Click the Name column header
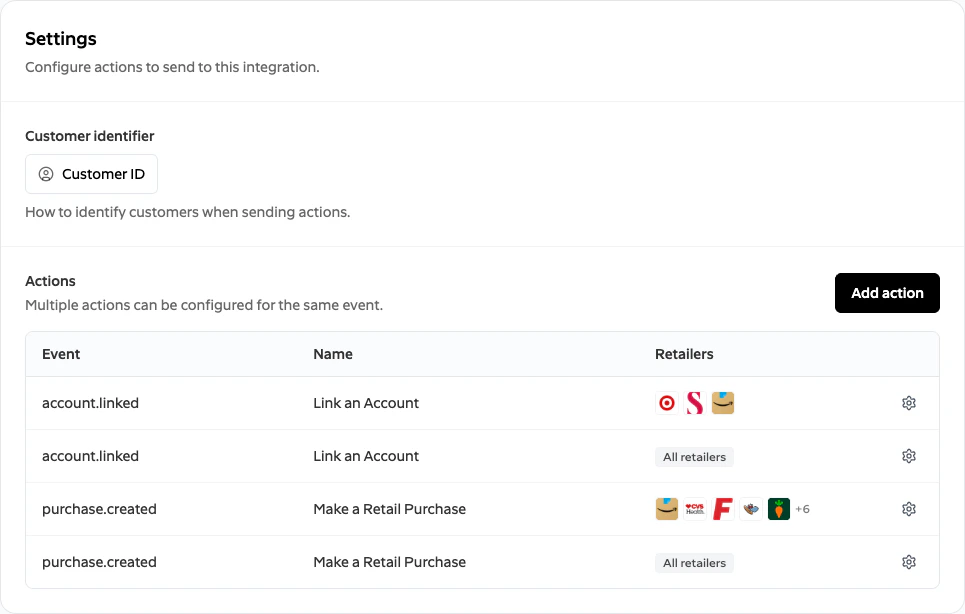 (333, 354)
